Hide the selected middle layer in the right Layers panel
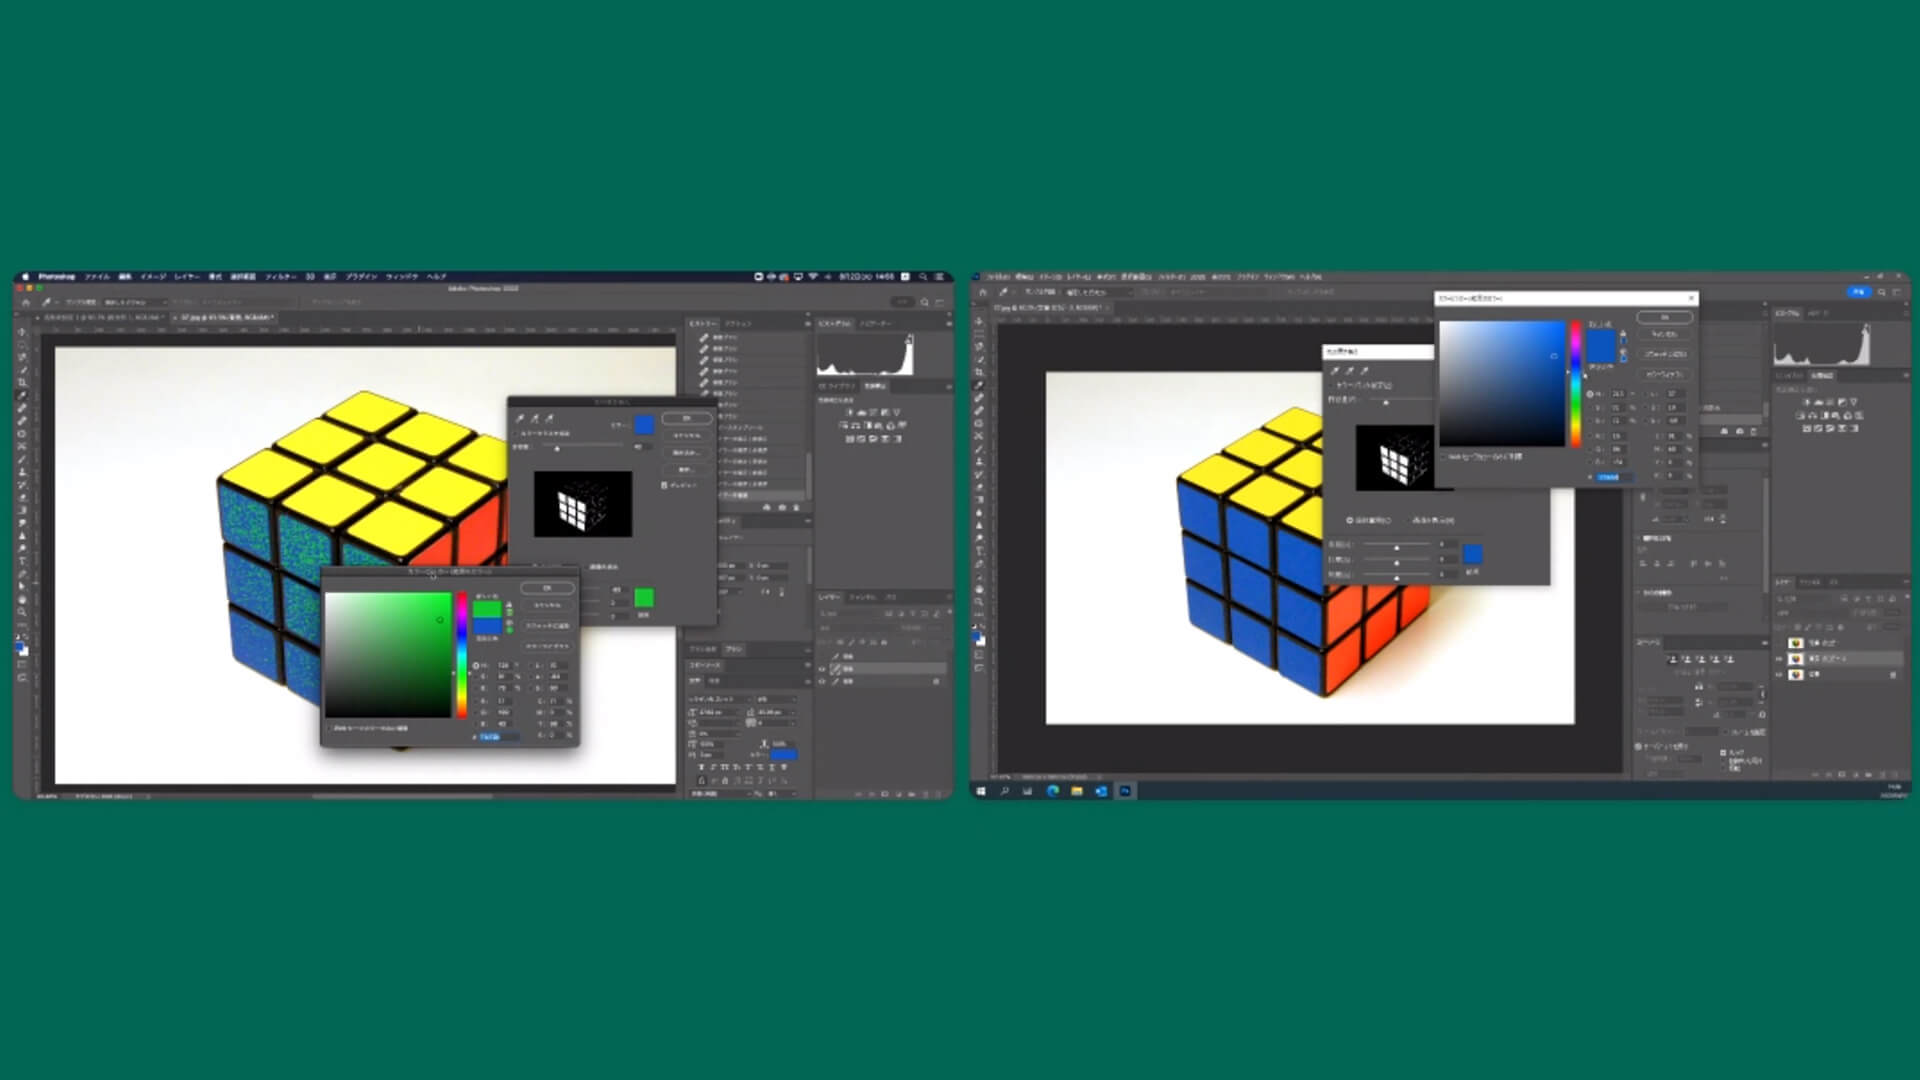This screenshot has width=1920, height=1080. click(x=1780, y=659)
